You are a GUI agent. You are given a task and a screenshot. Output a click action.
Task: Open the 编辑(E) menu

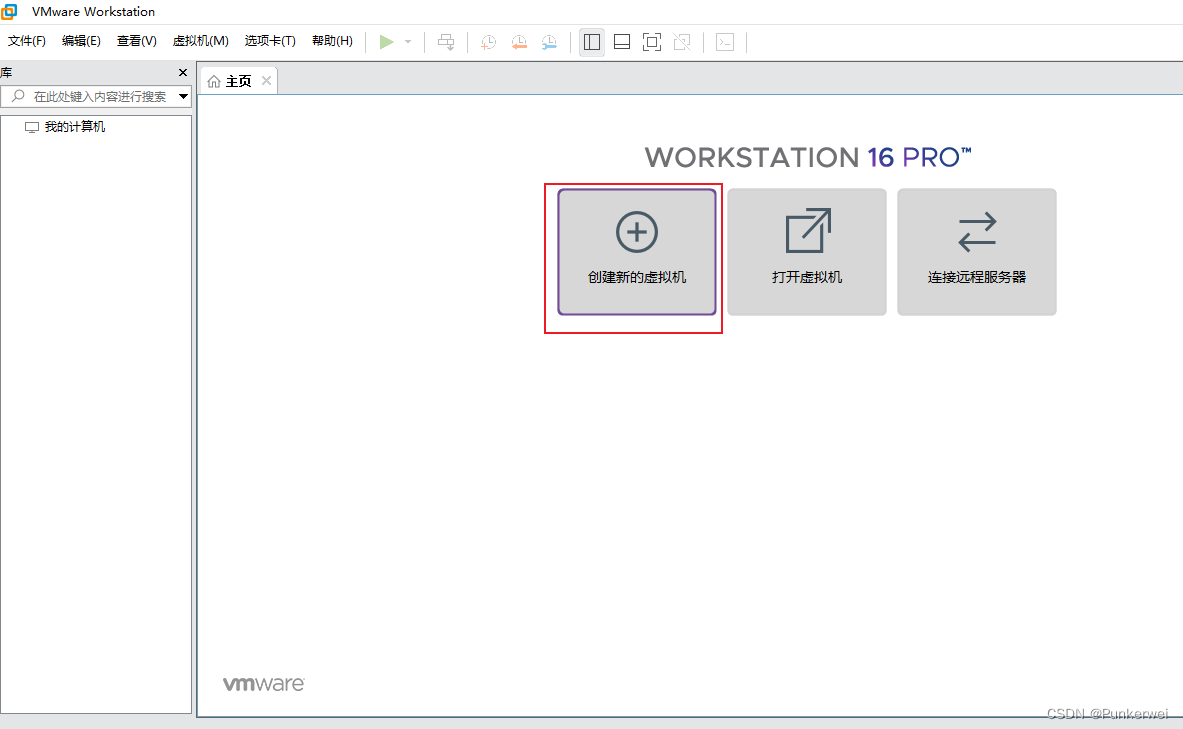coord(81,41)
